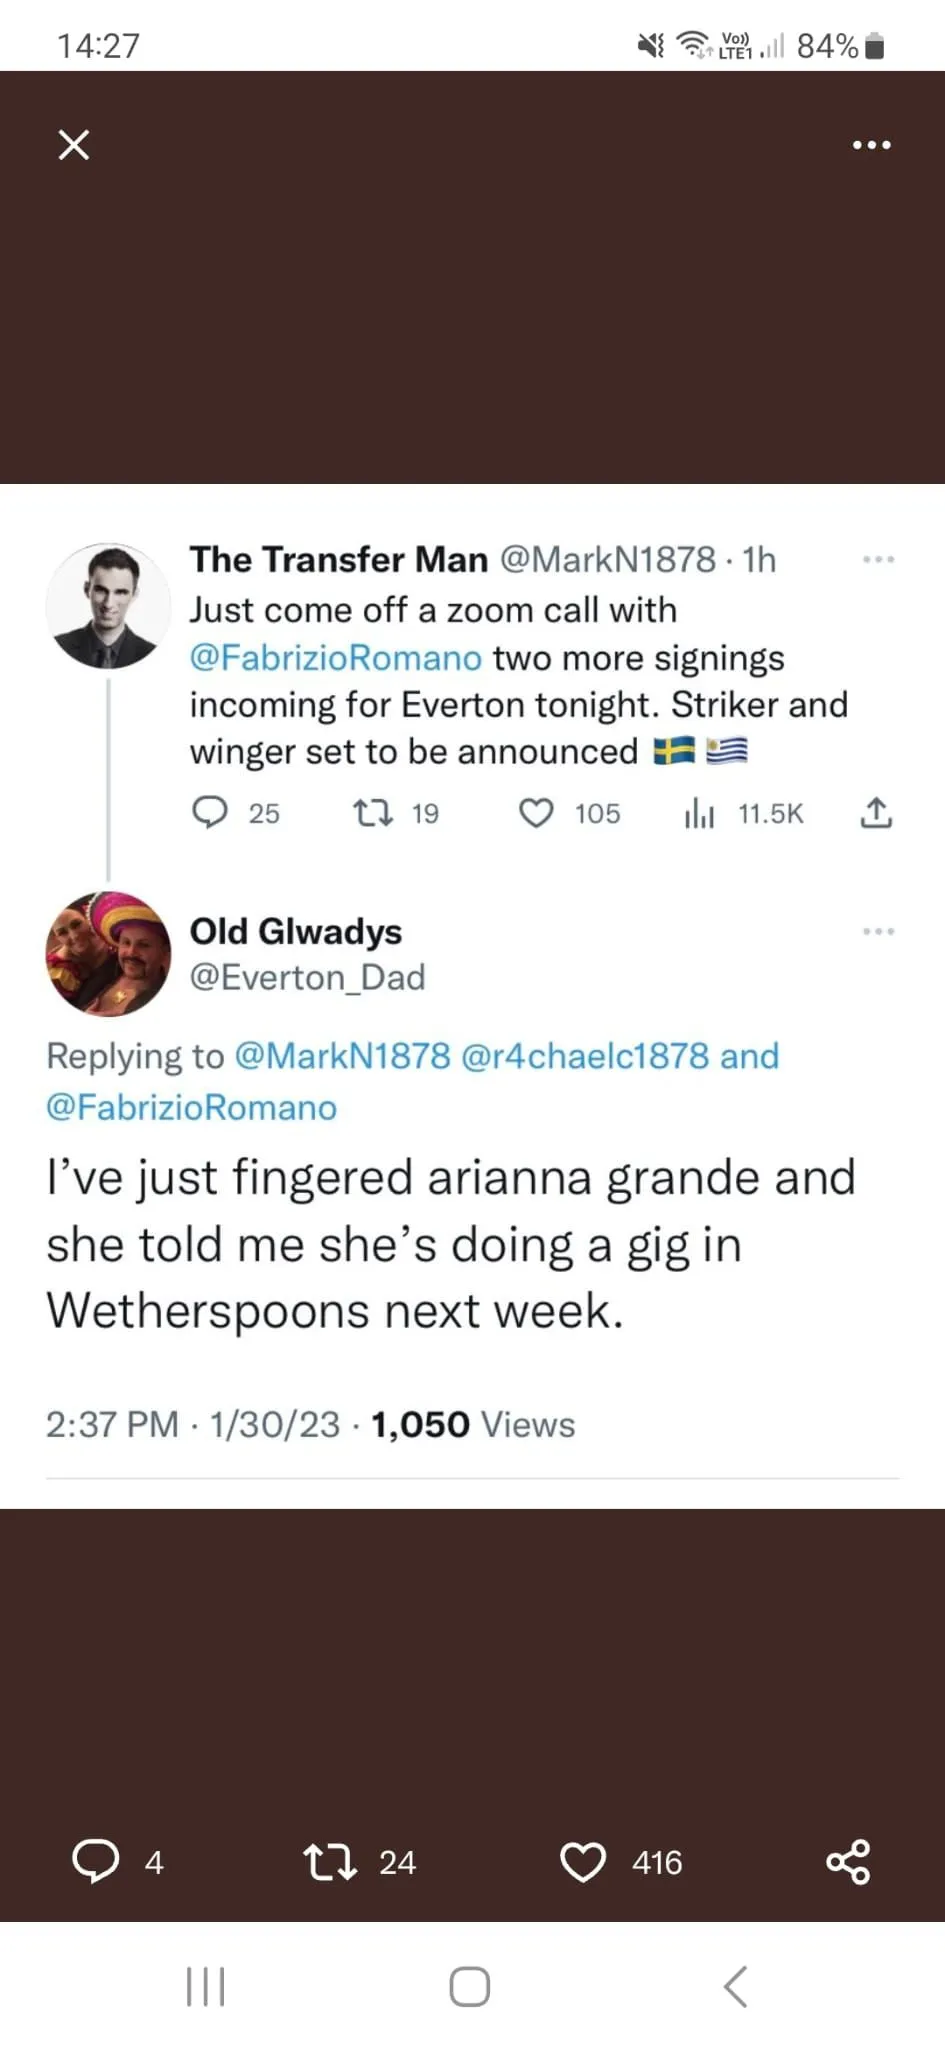Reply to The Transfer Man's tweet
This screenshot has width=945, height=2048.
pos(210,813)
